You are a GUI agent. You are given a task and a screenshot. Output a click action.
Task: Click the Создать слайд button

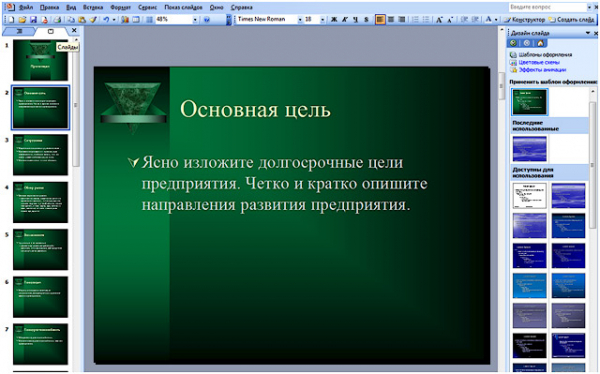tap(572, 20)
